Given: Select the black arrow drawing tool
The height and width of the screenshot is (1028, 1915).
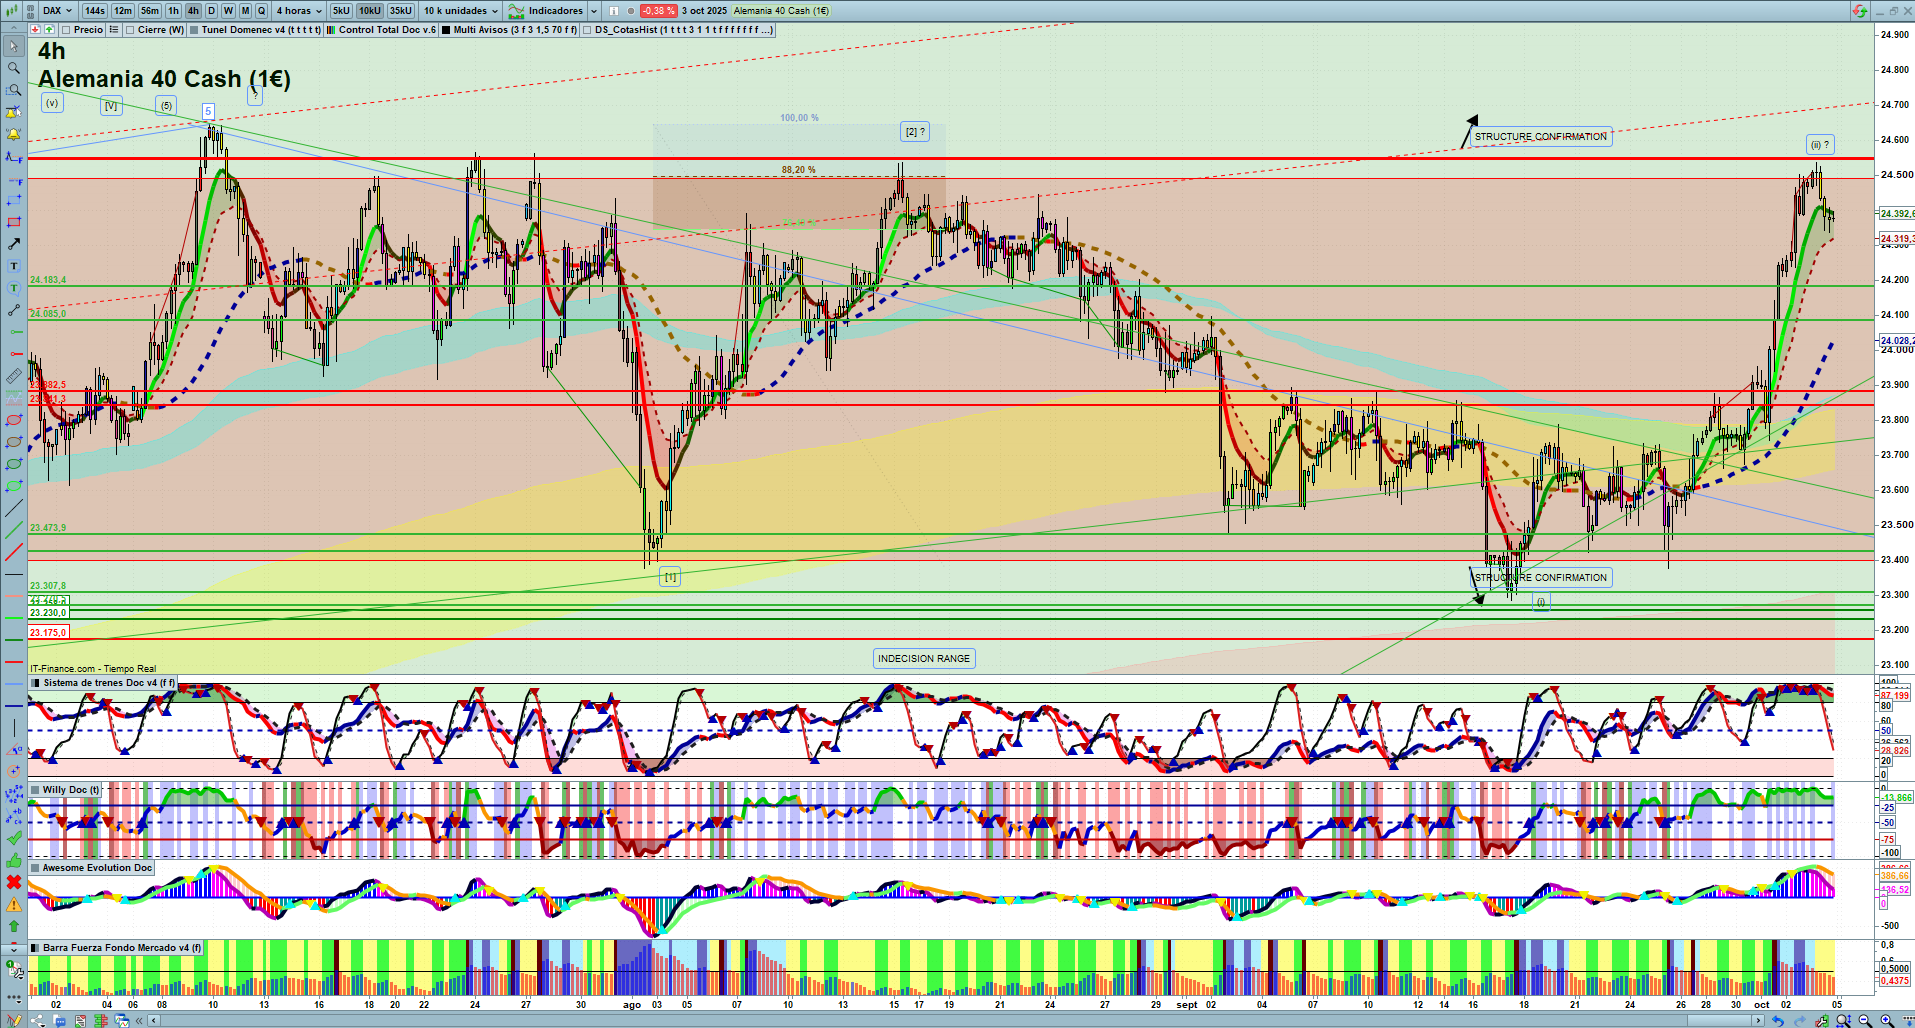Looking at the screenshot, I should click(x=14, y=244).
